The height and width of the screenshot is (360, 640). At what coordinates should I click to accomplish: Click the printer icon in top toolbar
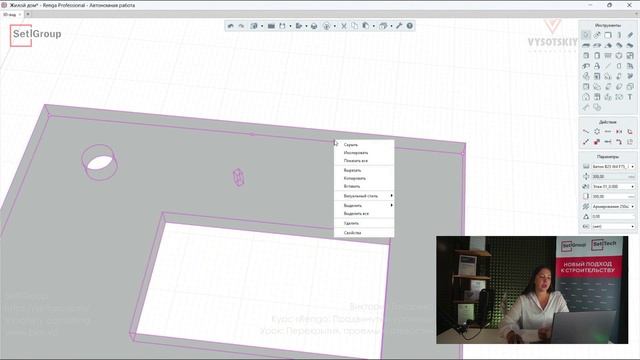pyautogui.click(x=314, y=26)
